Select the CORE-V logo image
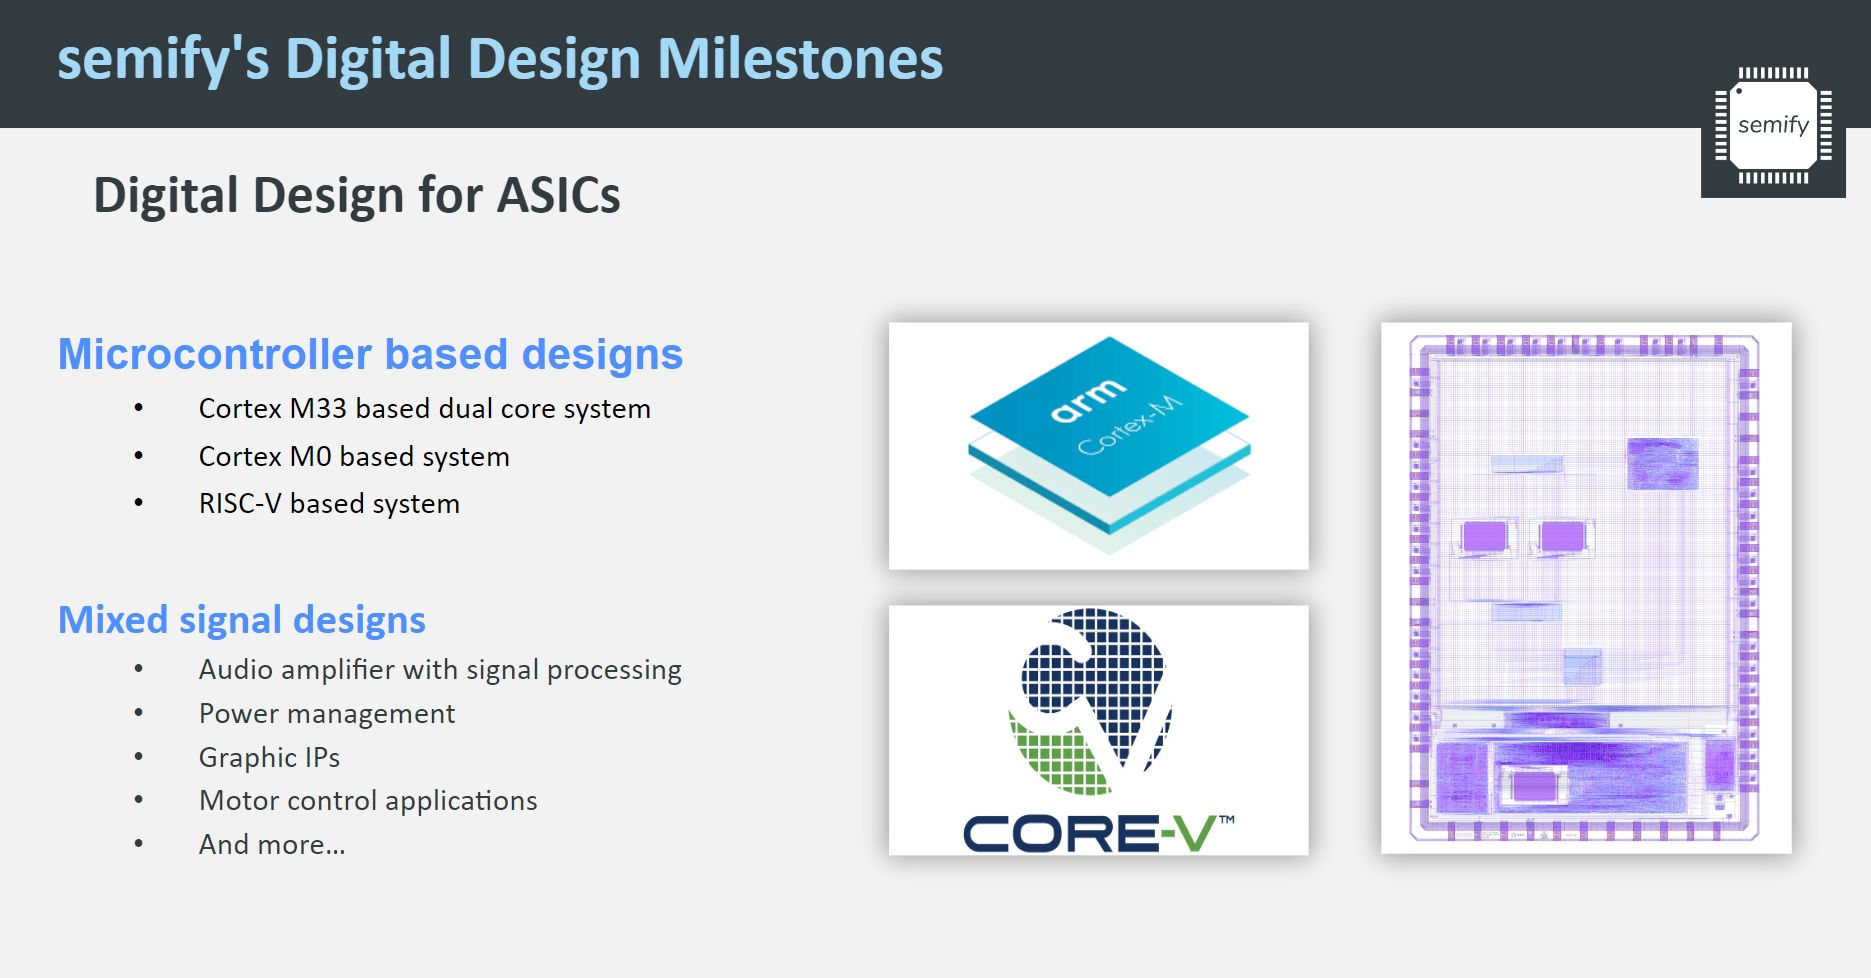Viewport: 1871px width, 978px height. click(1099, 730)
